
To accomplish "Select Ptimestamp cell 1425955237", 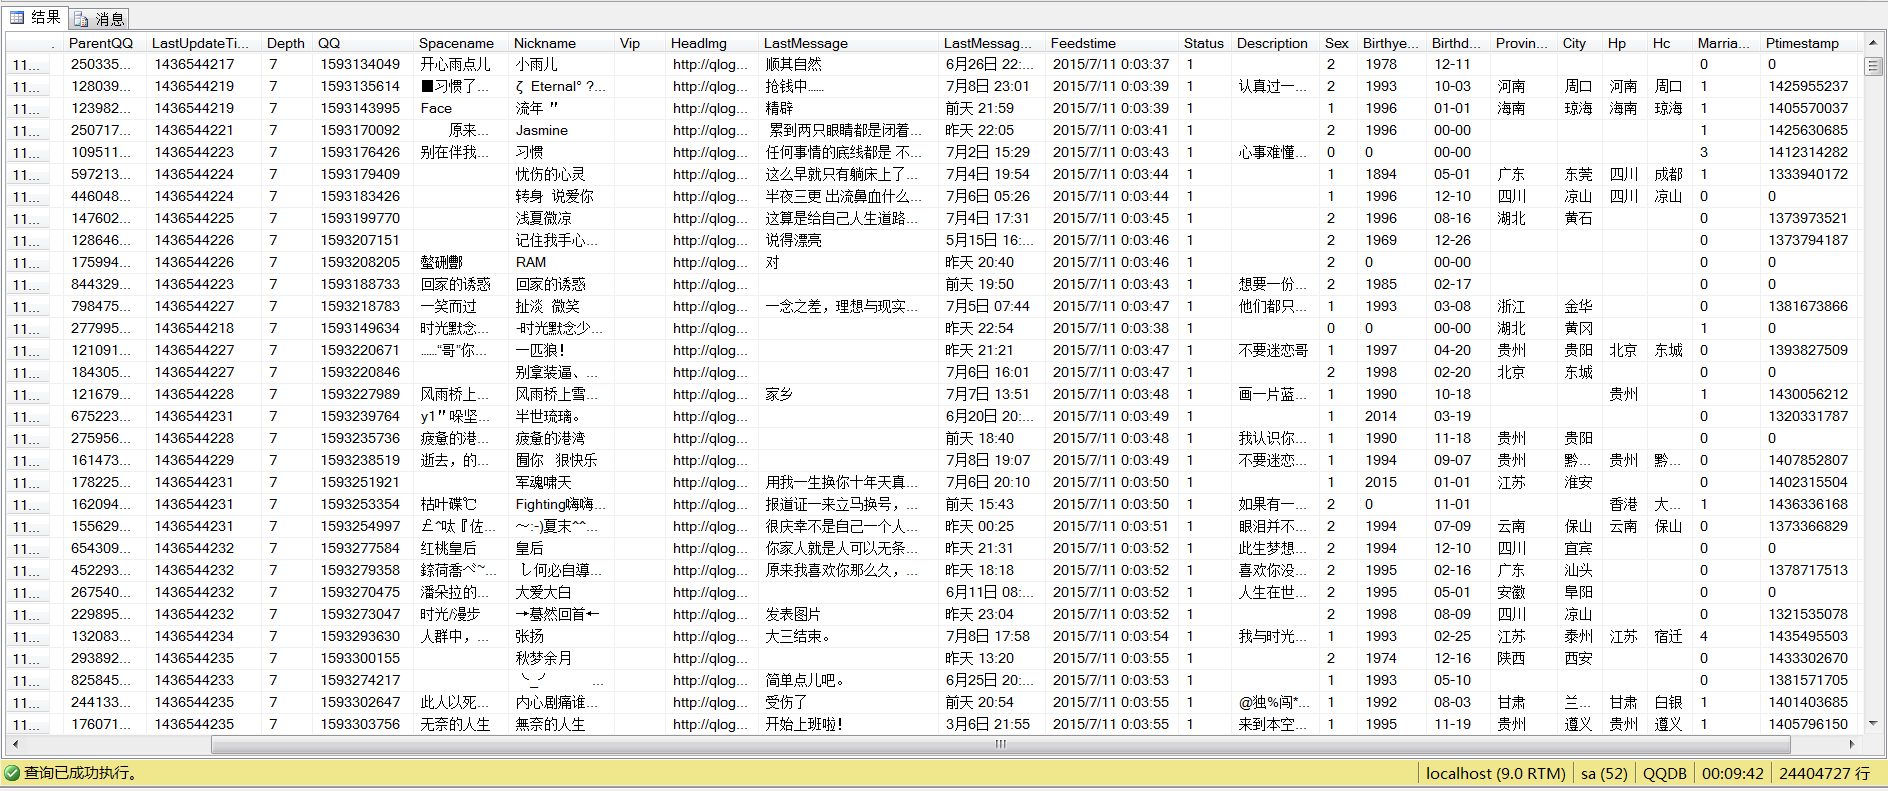I will [x=1808, y=86].
